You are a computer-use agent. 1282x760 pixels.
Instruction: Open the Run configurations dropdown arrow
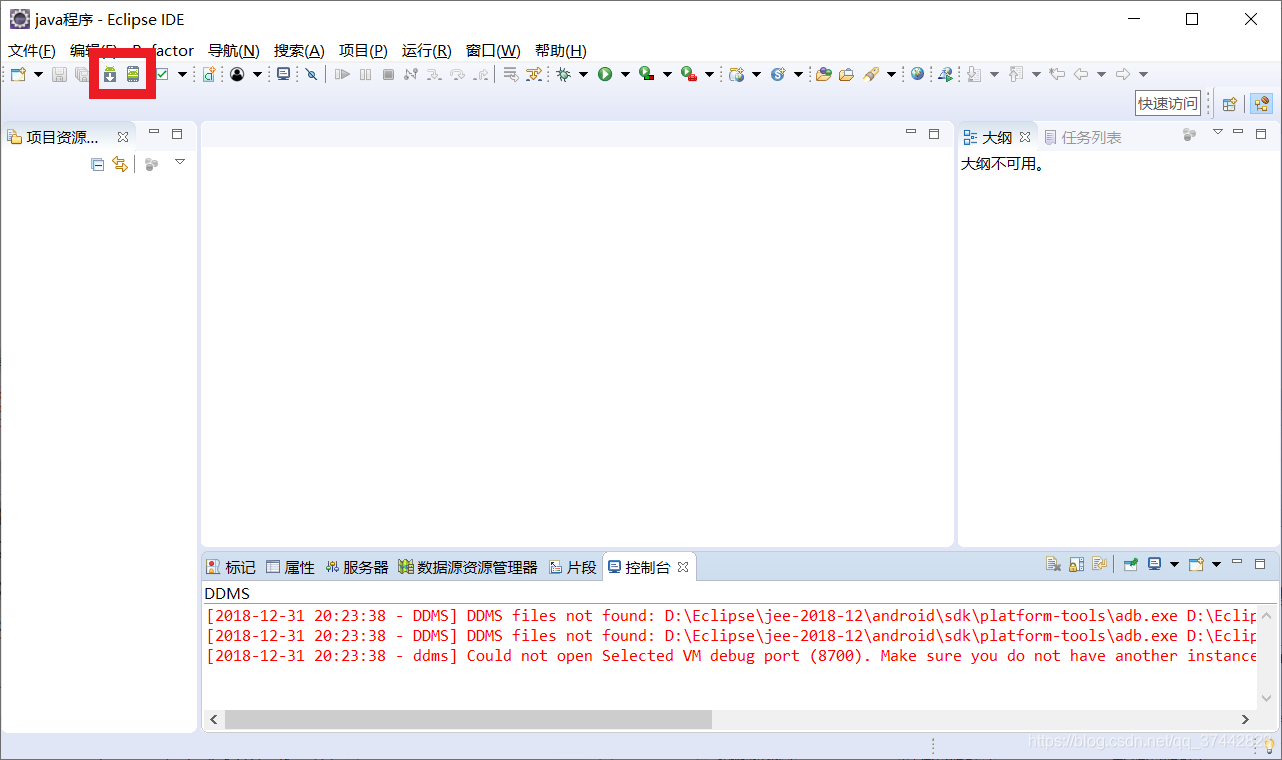(x=625, y=75)
